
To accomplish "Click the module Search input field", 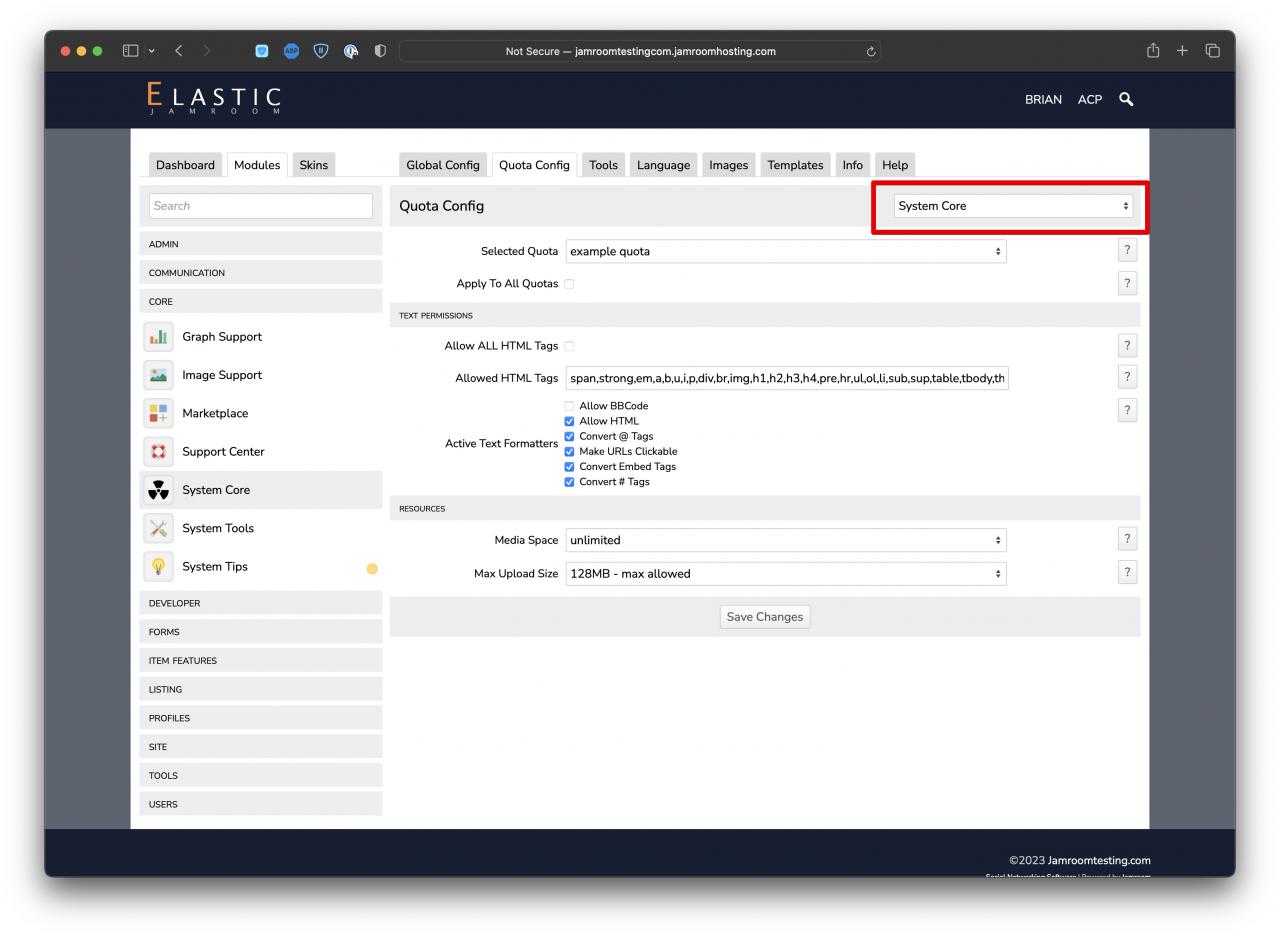I will [x=260, y=206].
